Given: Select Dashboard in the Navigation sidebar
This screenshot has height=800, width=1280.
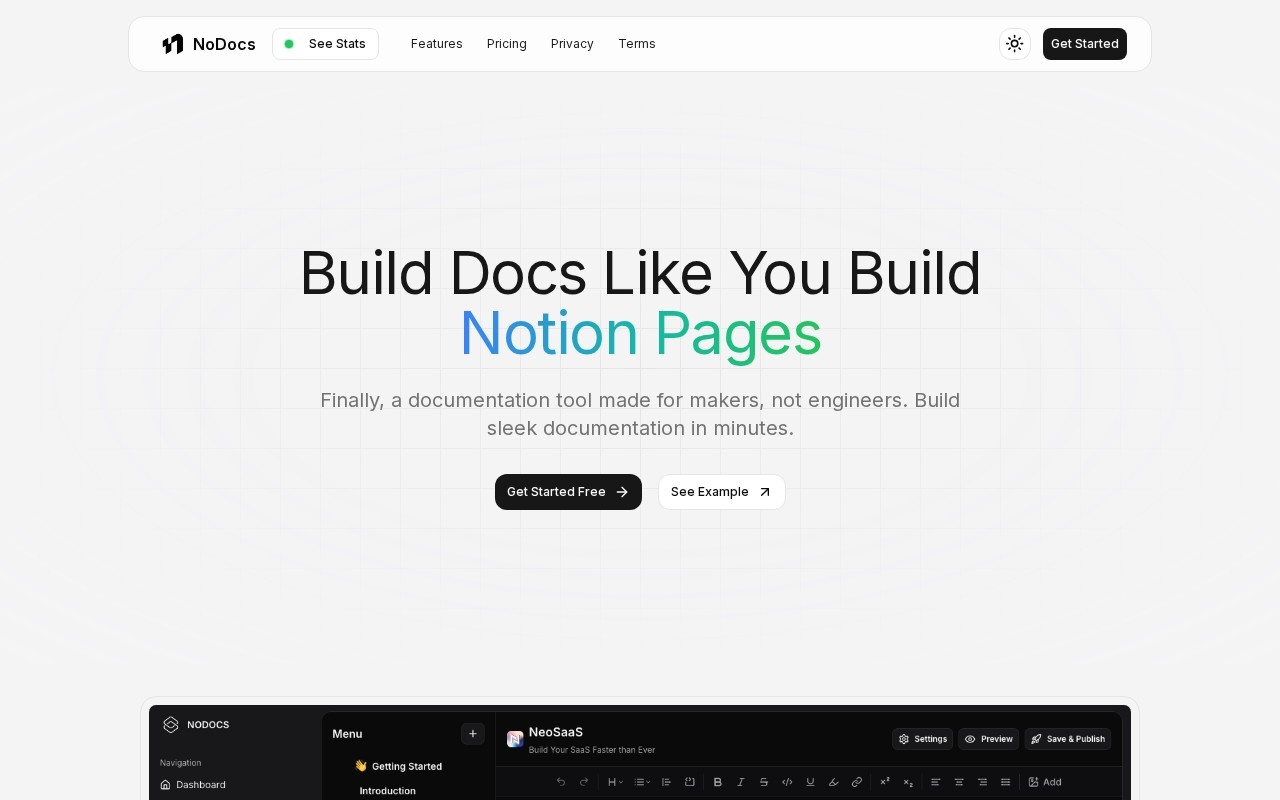Looking at the screenshot, I should tap(193, 785).
